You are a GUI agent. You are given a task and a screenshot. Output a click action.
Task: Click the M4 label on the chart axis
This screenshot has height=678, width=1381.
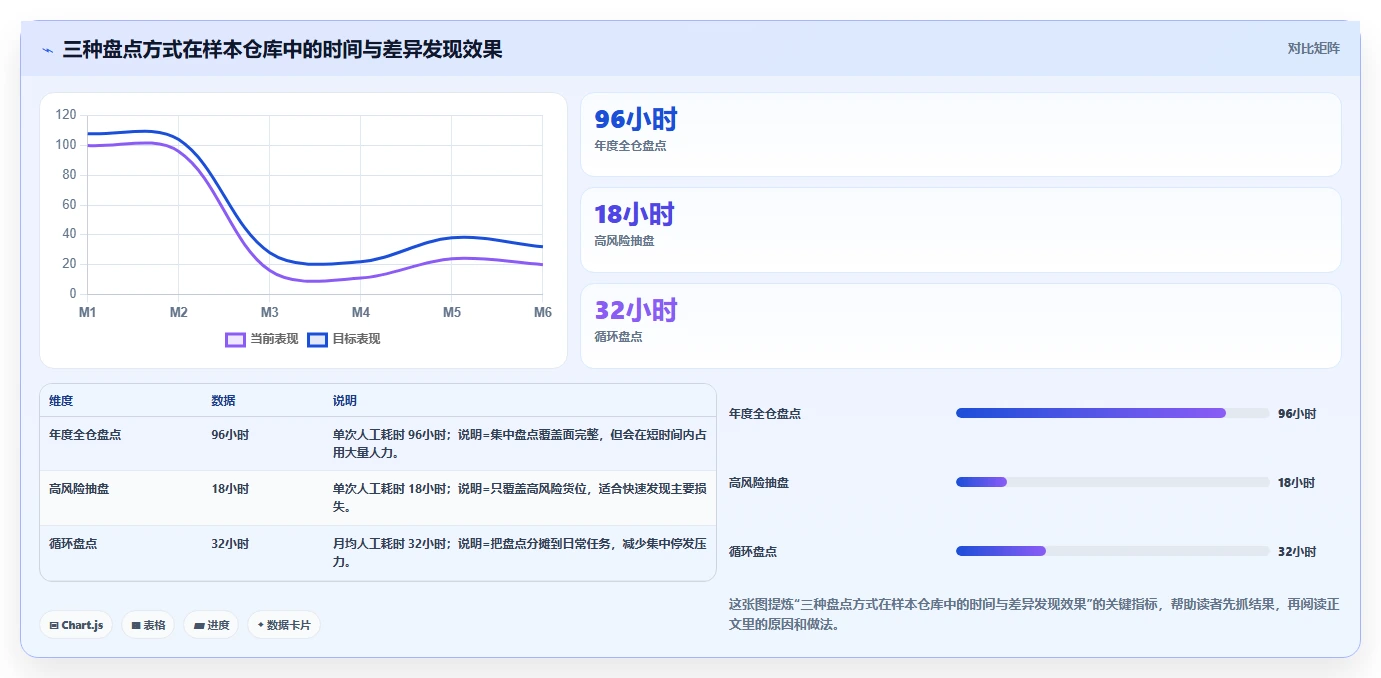361,313
